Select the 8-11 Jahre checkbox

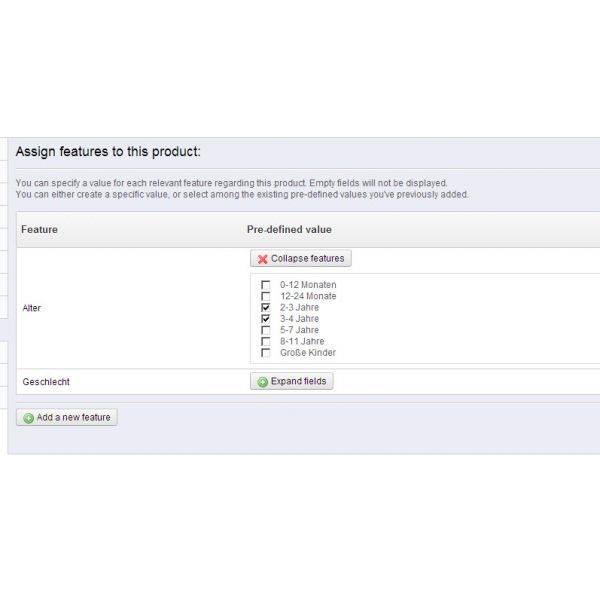click(x=266, y=341)
